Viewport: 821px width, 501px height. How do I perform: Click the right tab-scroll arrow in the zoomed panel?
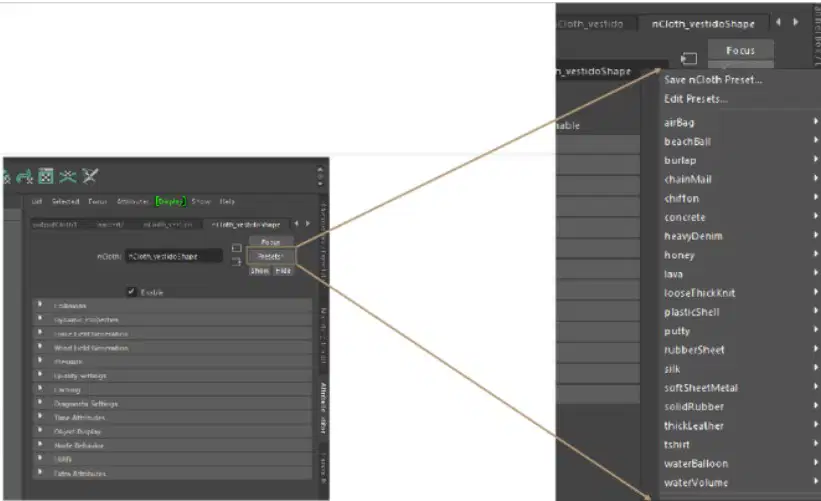pos(796,22)
